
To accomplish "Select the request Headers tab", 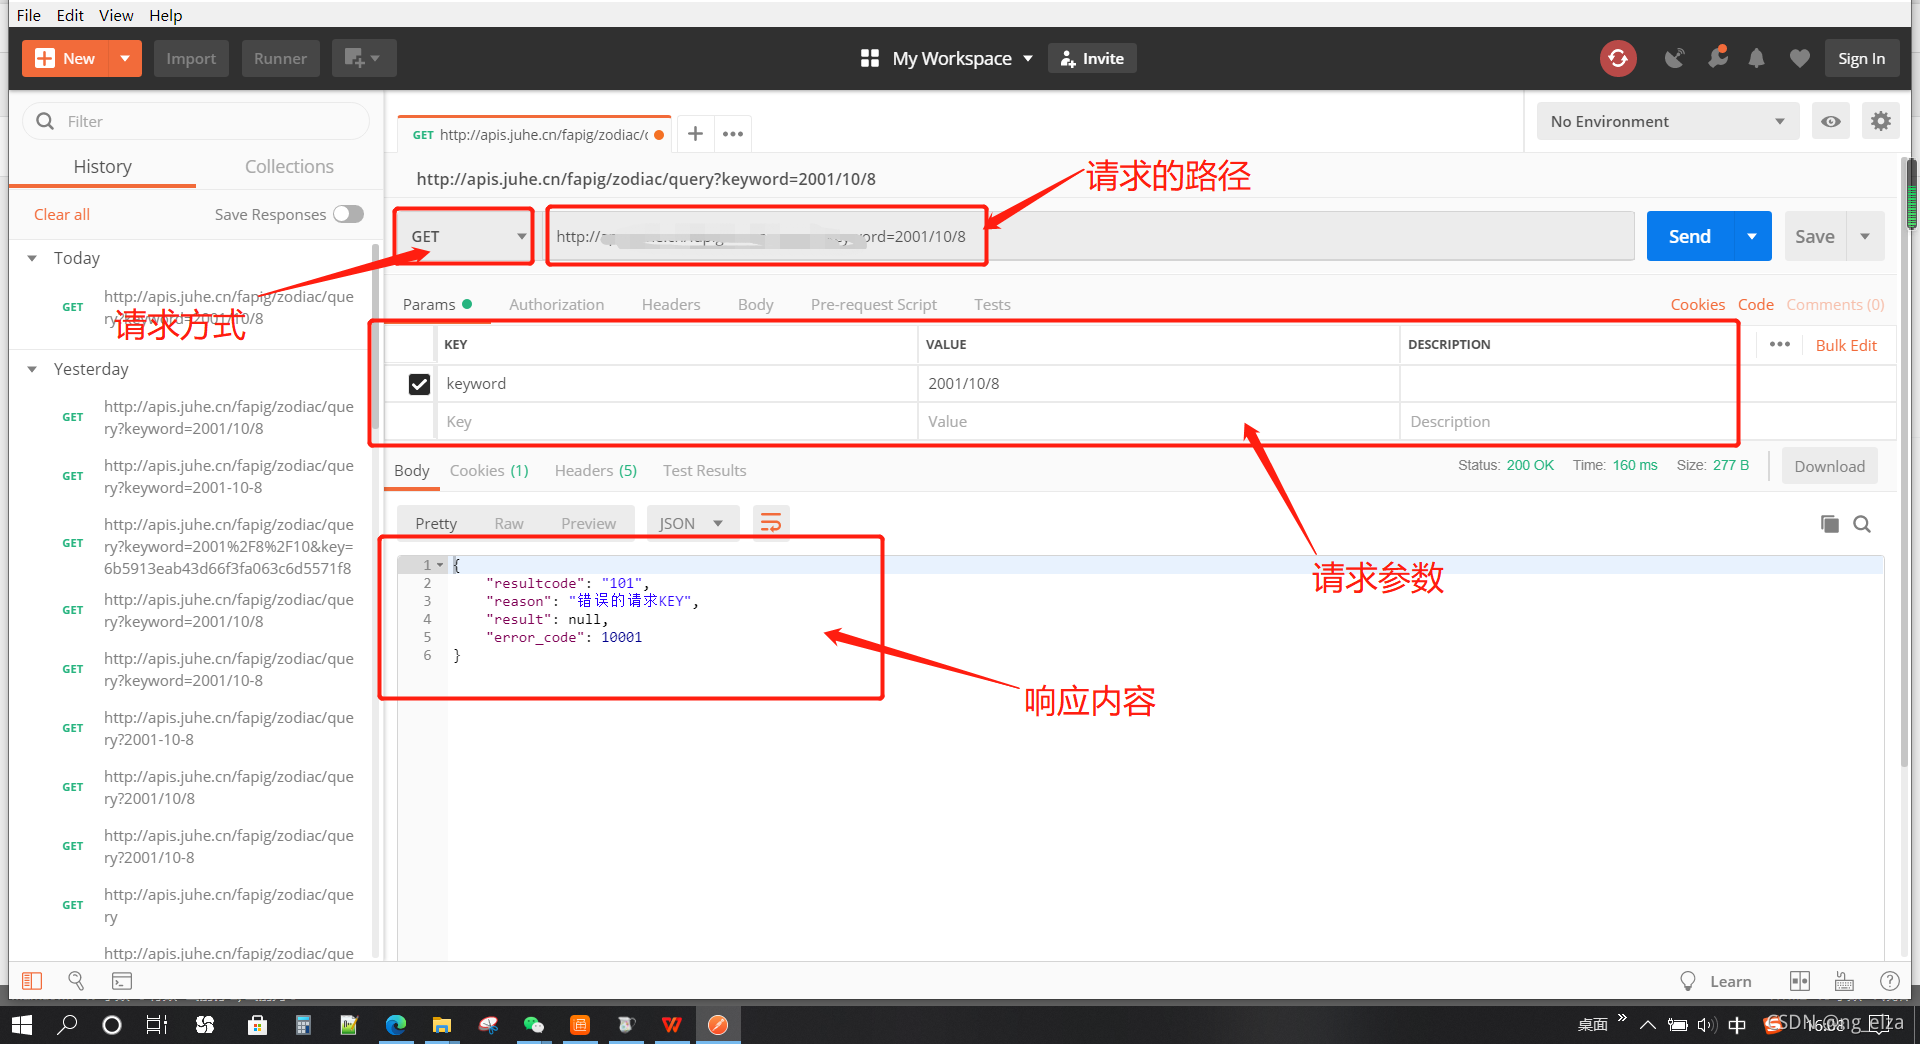I will [671, 304].
